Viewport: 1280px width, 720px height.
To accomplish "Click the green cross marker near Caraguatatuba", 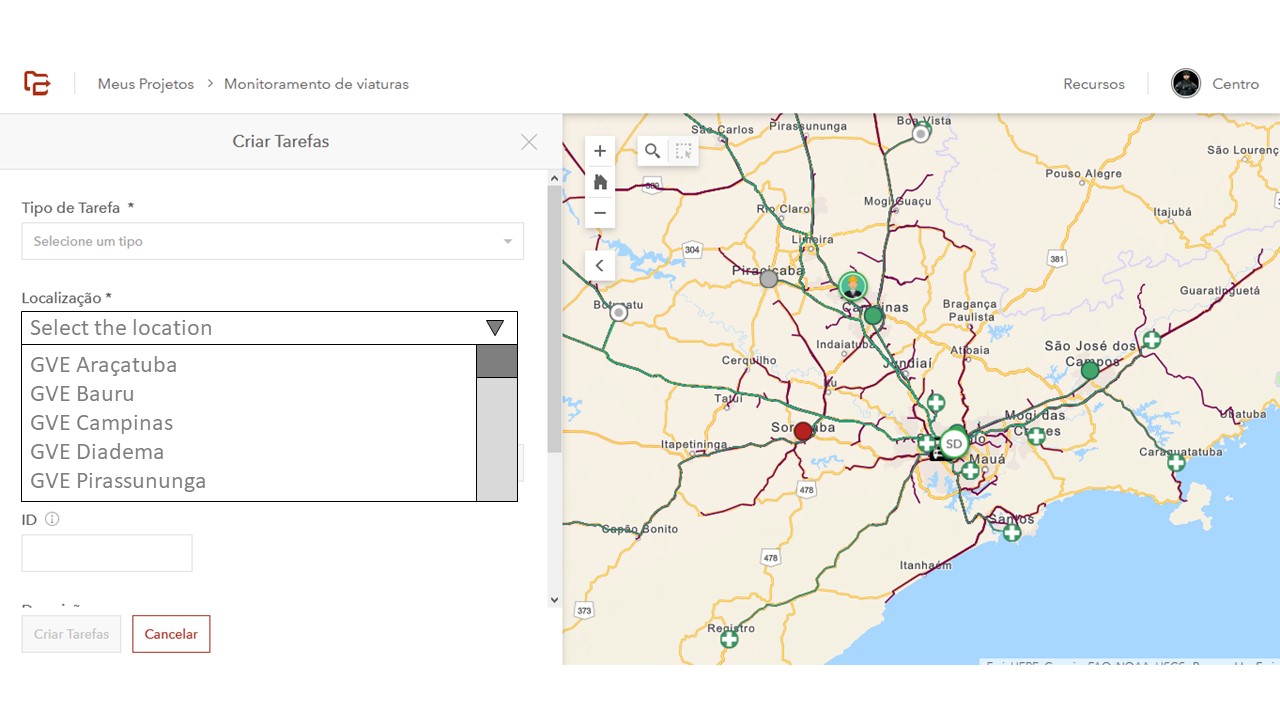I will [x=1176, y=462].
